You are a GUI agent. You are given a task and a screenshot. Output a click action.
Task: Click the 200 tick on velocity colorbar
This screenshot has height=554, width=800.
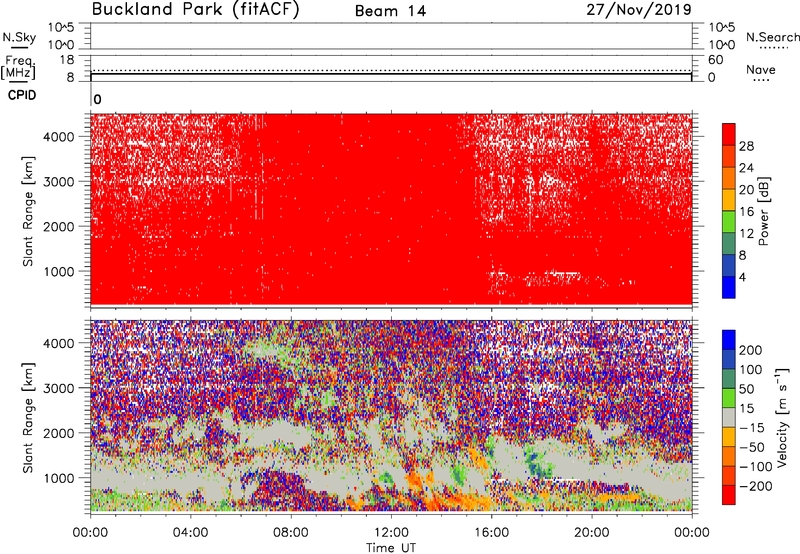pos(751,350)
